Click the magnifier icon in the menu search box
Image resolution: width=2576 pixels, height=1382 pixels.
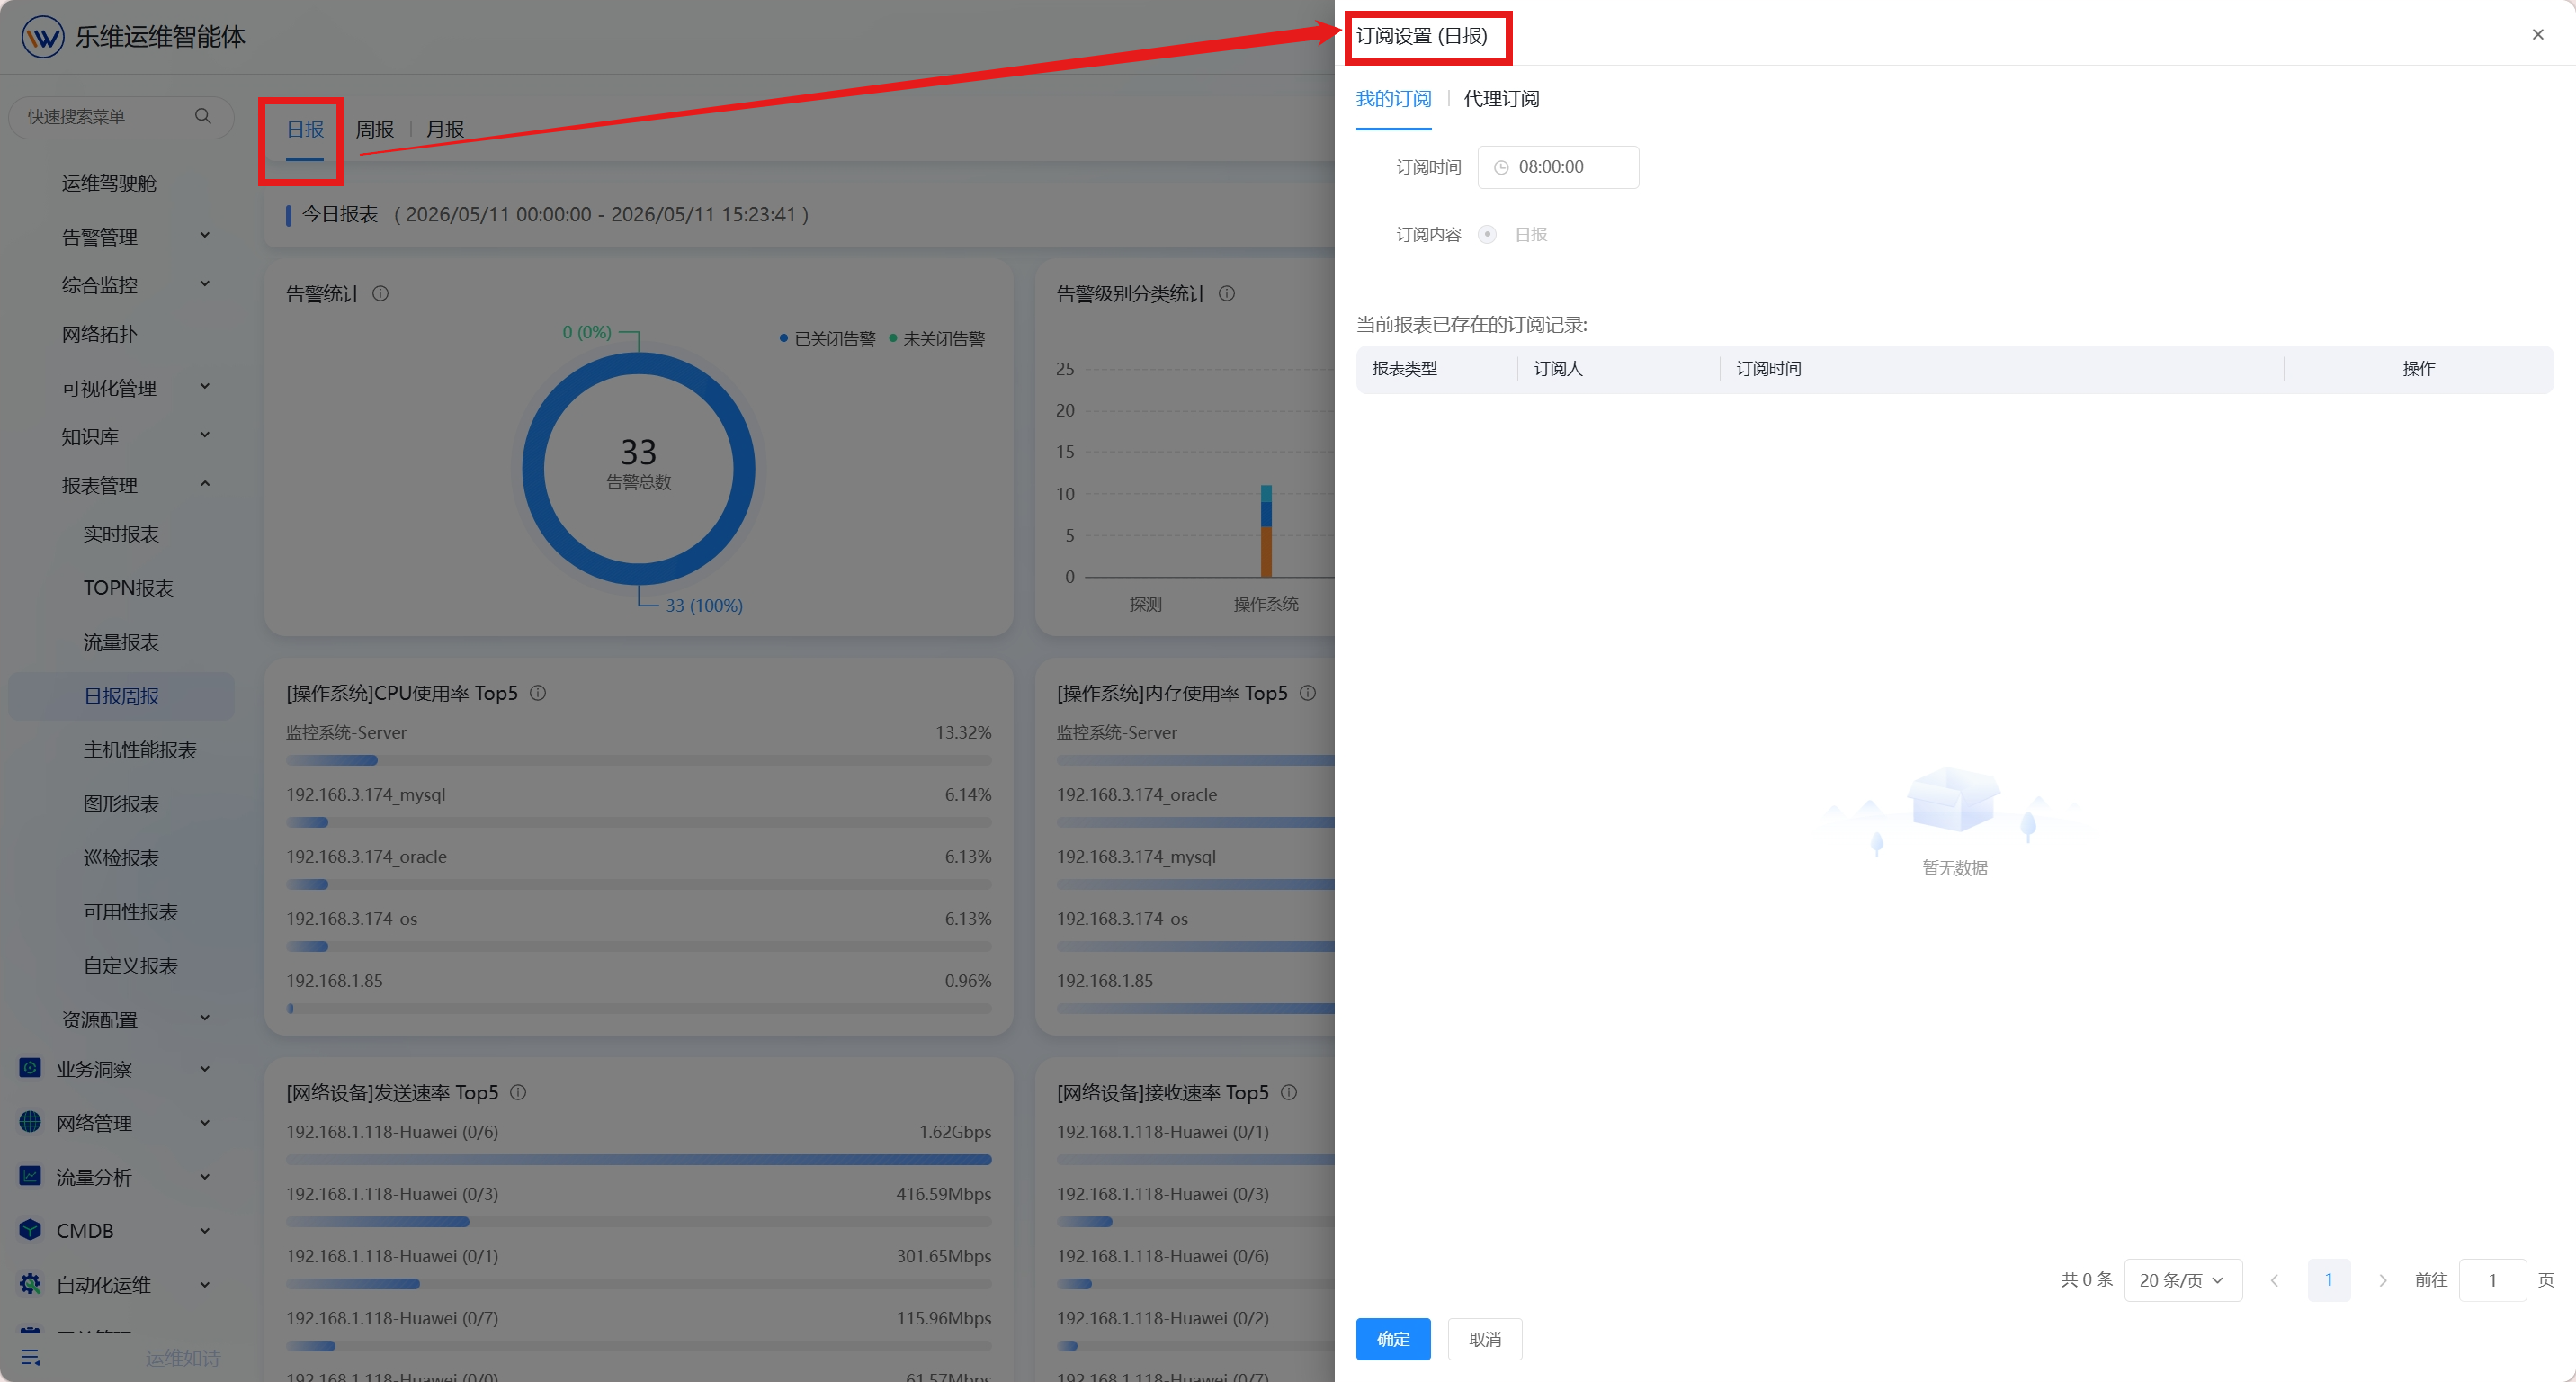click(203, 116)
